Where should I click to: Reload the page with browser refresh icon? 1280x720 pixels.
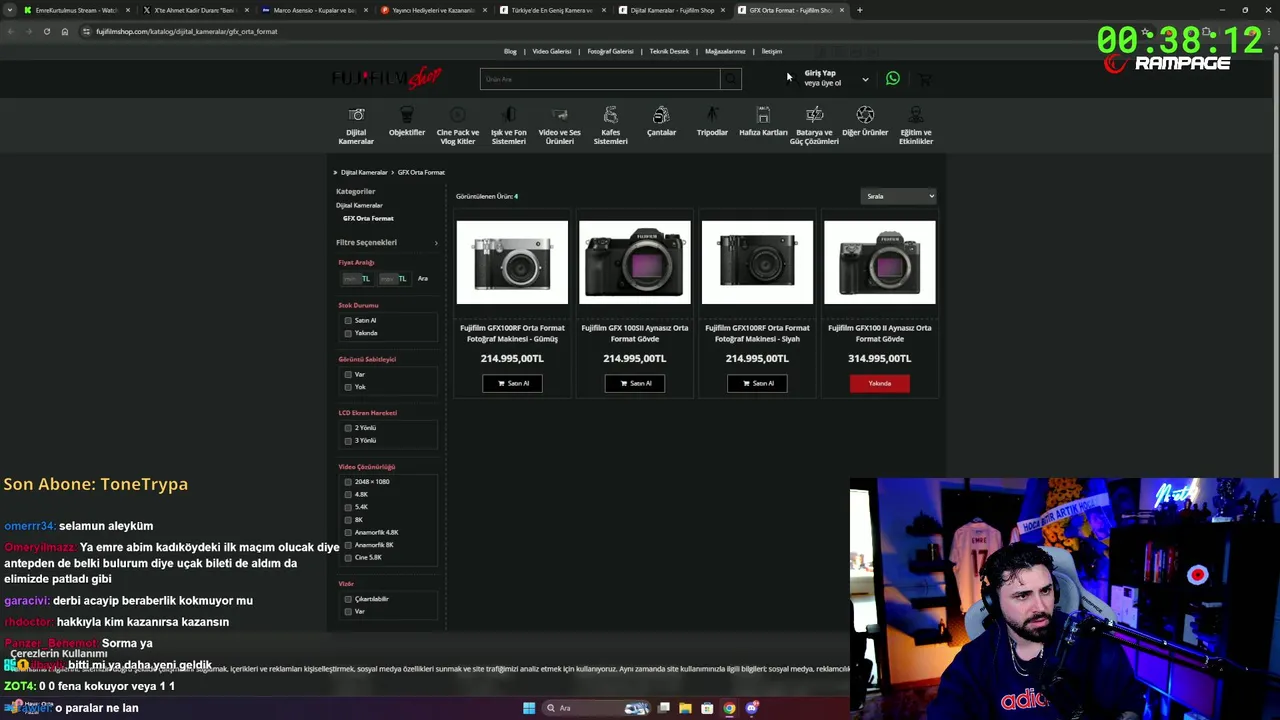[x=46, y=31]
